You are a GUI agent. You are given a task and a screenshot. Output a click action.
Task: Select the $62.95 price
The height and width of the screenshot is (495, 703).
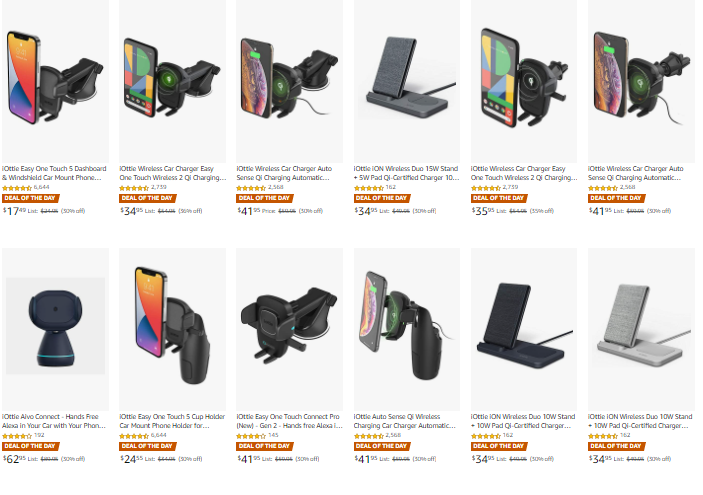[x=15, y=459]
